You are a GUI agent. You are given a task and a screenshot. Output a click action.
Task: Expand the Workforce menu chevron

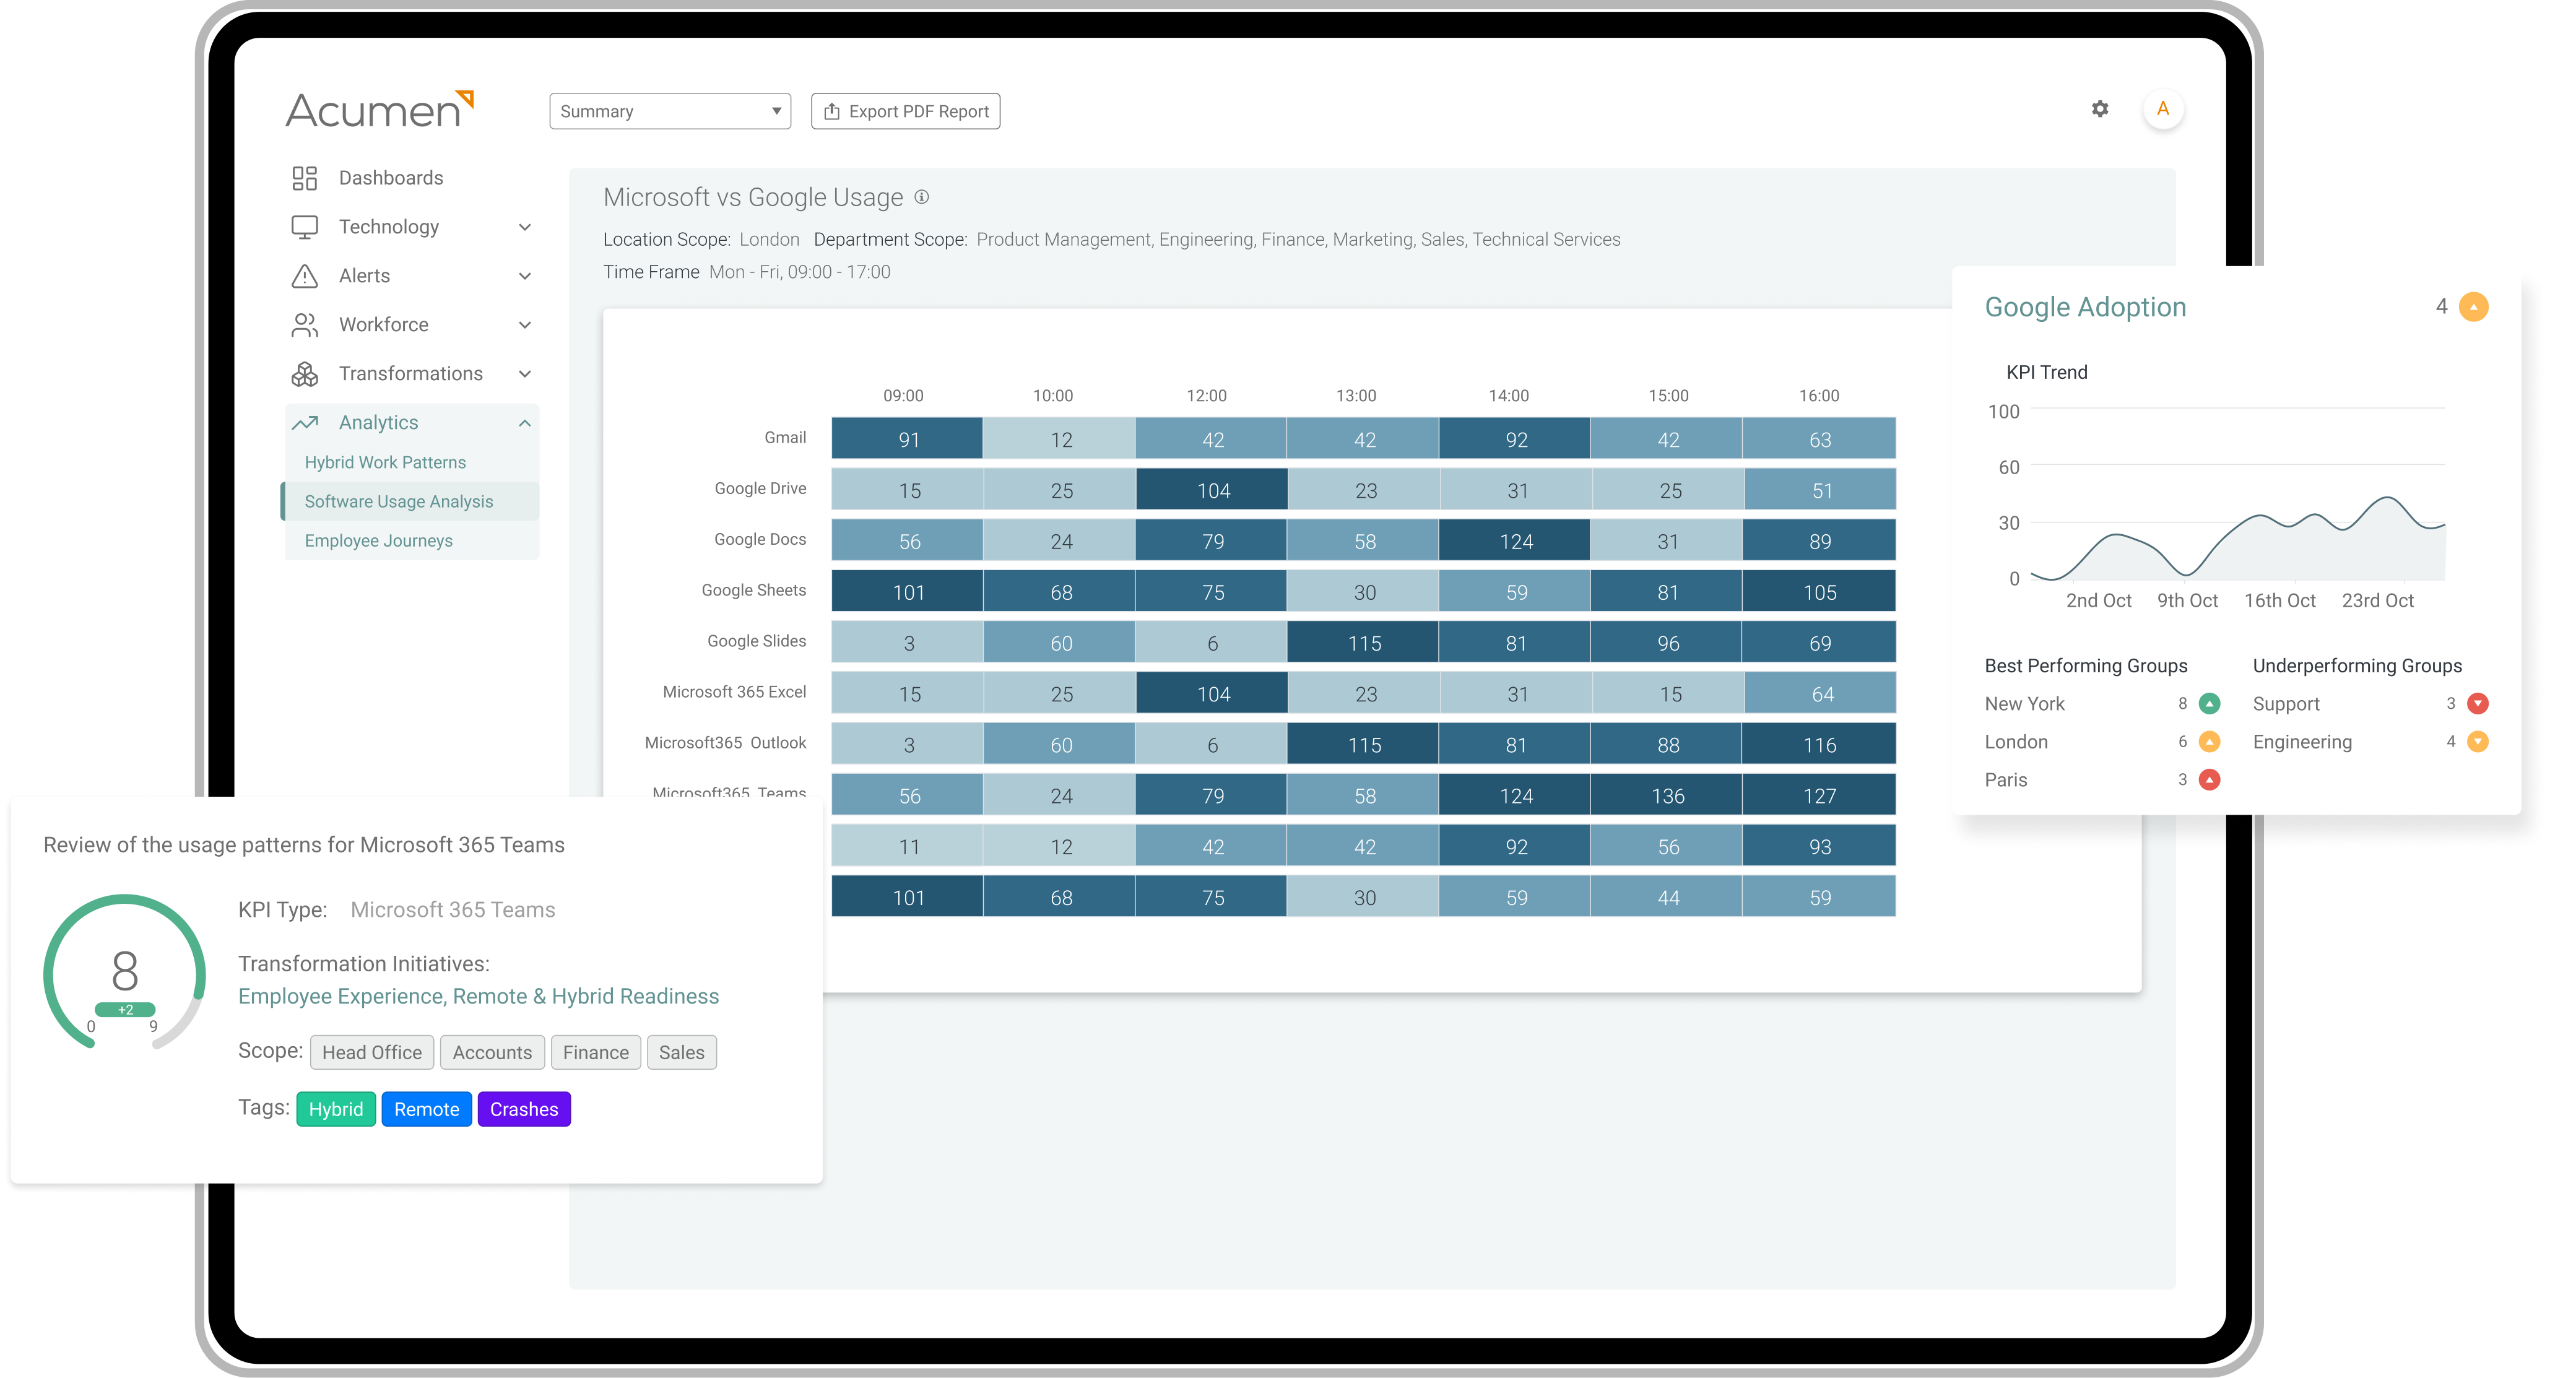point(525,325)
